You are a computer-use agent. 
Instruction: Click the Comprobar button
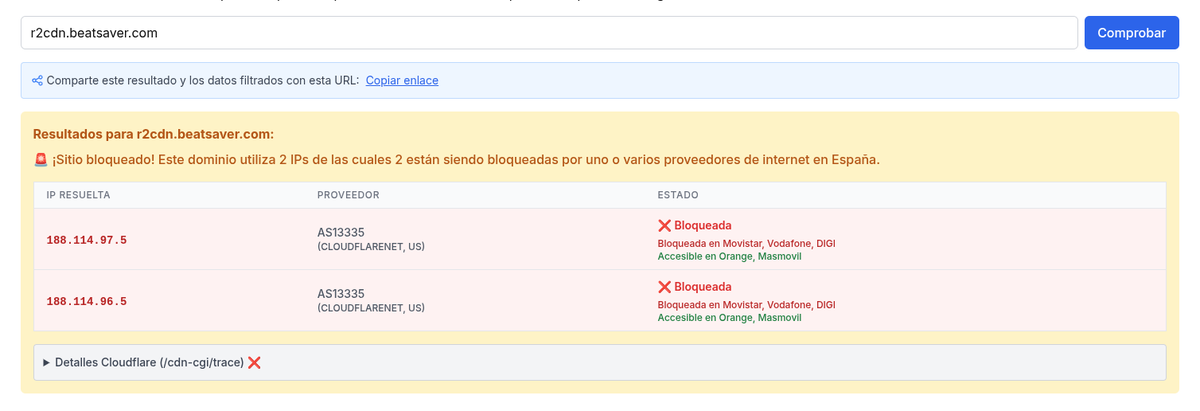[1131, 33]
